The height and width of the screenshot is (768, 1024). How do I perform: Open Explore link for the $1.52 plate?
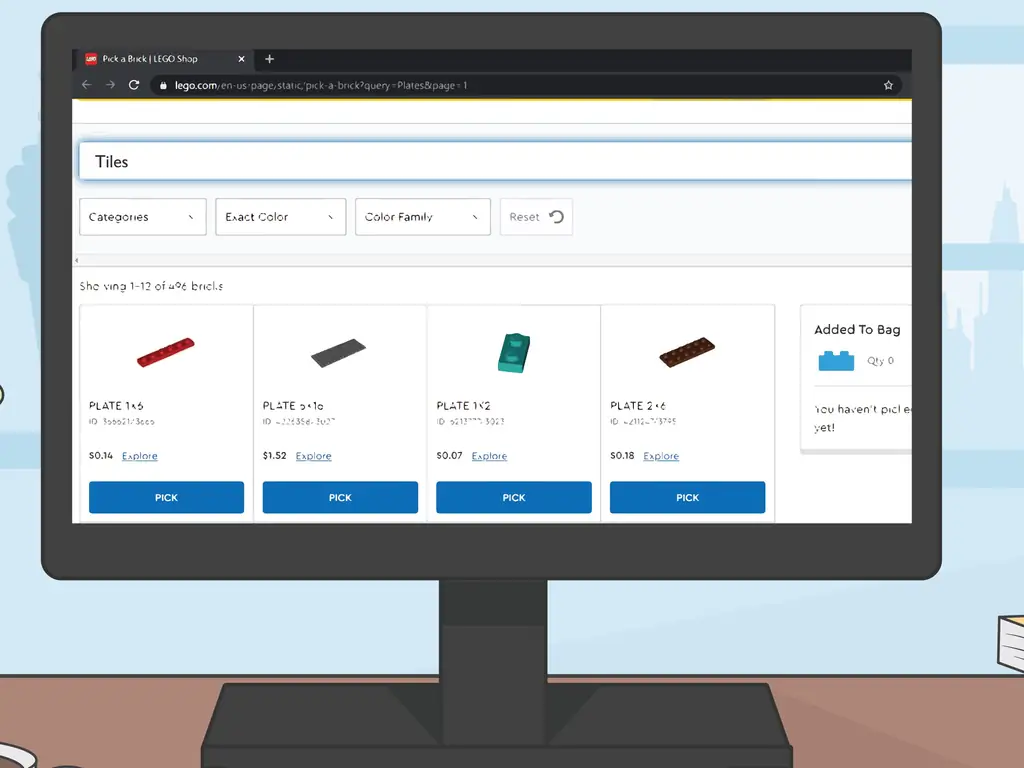click(313, 456)
